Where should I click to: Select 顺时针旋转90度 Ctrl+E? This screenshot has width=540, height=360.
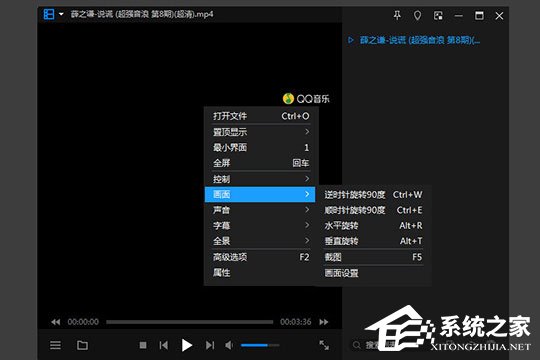tap(373, 210)
